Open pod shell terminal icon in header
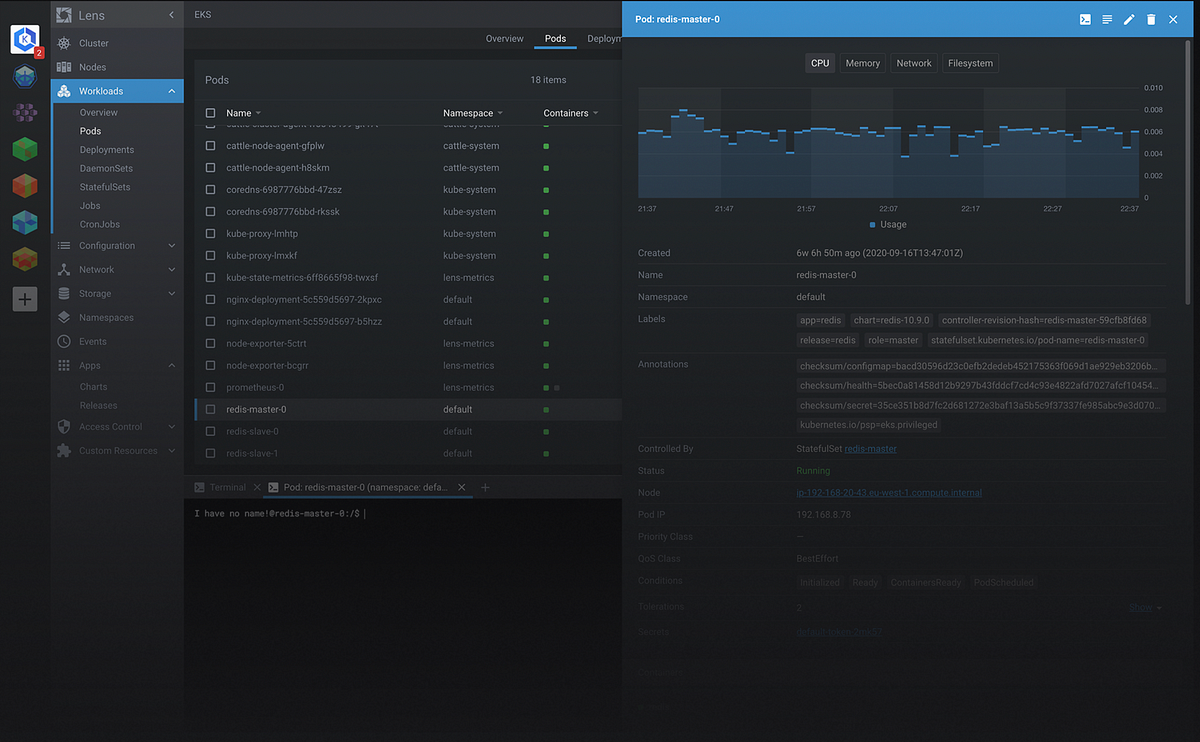The width and height of the screenshot is (1200, 742). pyautogui.click(x=1085, y=19)
